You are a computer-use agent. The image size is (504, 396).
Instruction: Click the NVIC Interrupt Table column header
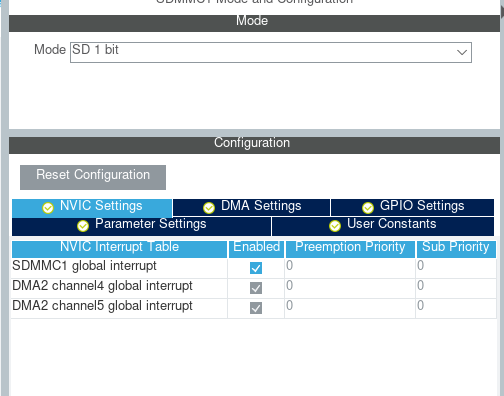pos(119,249)
